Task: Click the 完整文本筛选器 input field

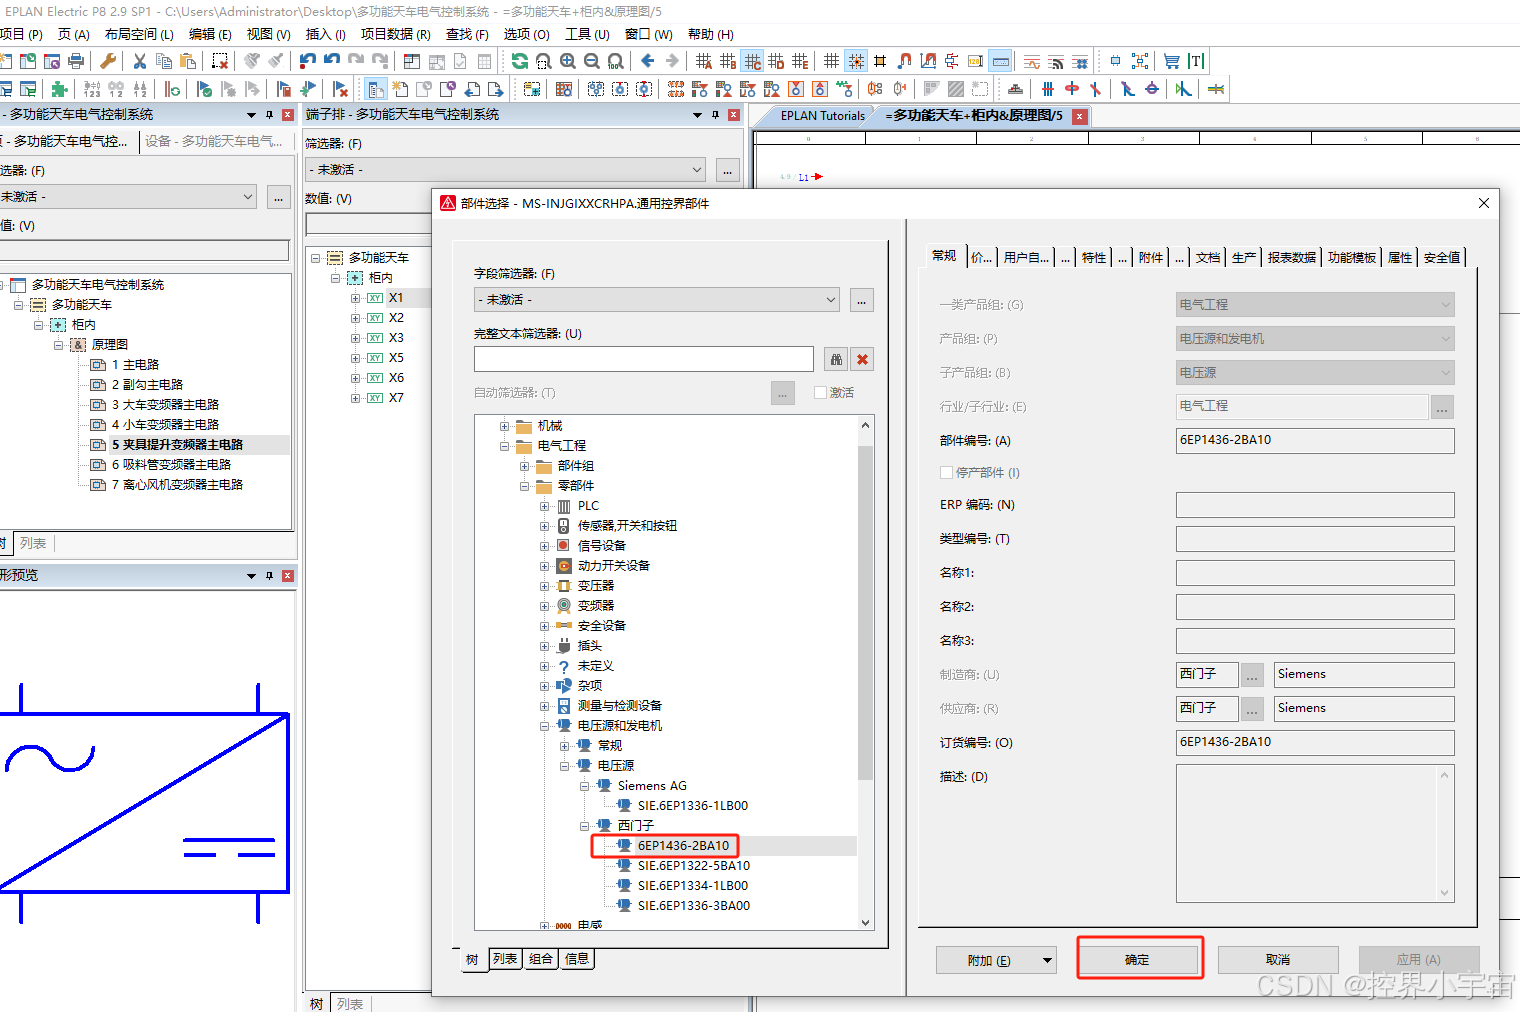Action: click(644, 359)
